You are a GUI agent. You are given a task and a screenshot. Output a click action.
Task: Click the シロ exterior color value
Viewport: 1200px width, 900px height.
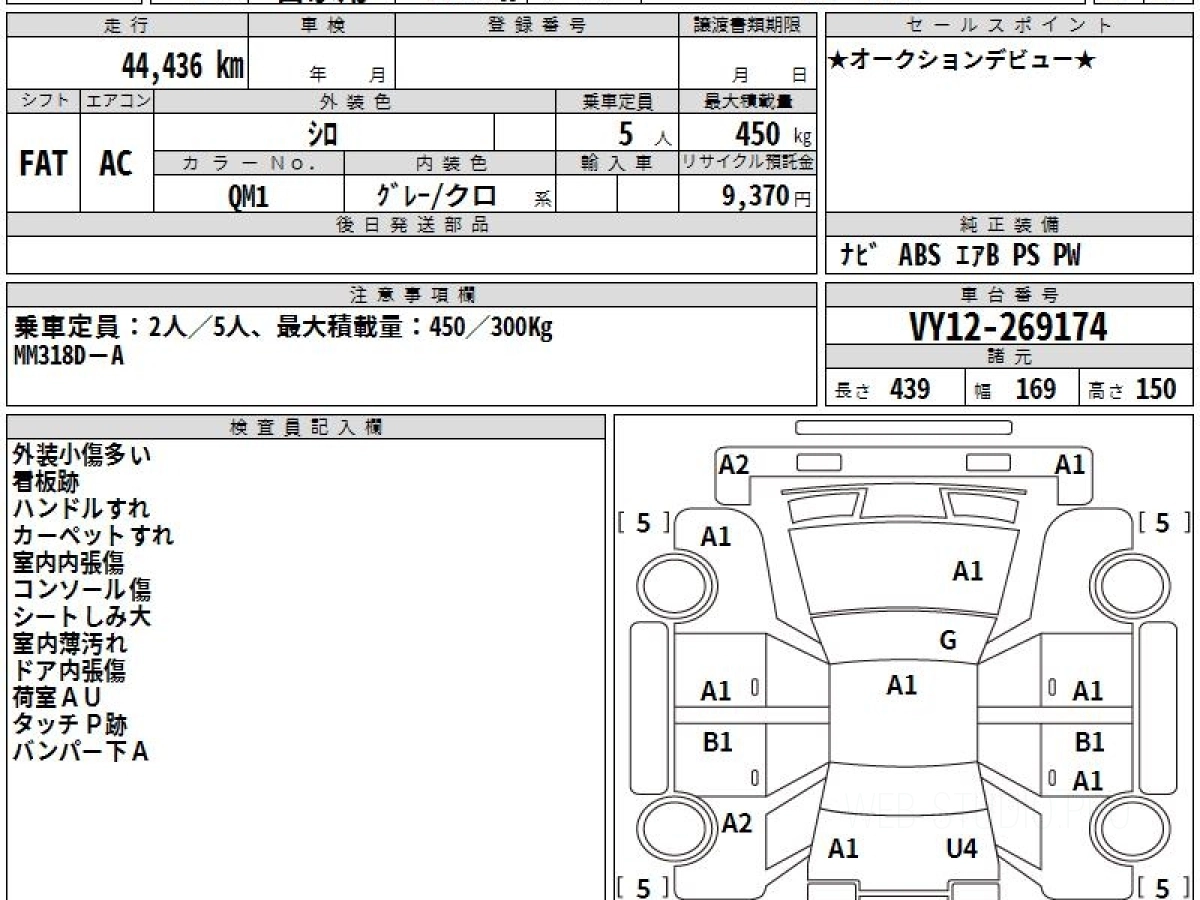pyautogui.click(x=322, y=132)
